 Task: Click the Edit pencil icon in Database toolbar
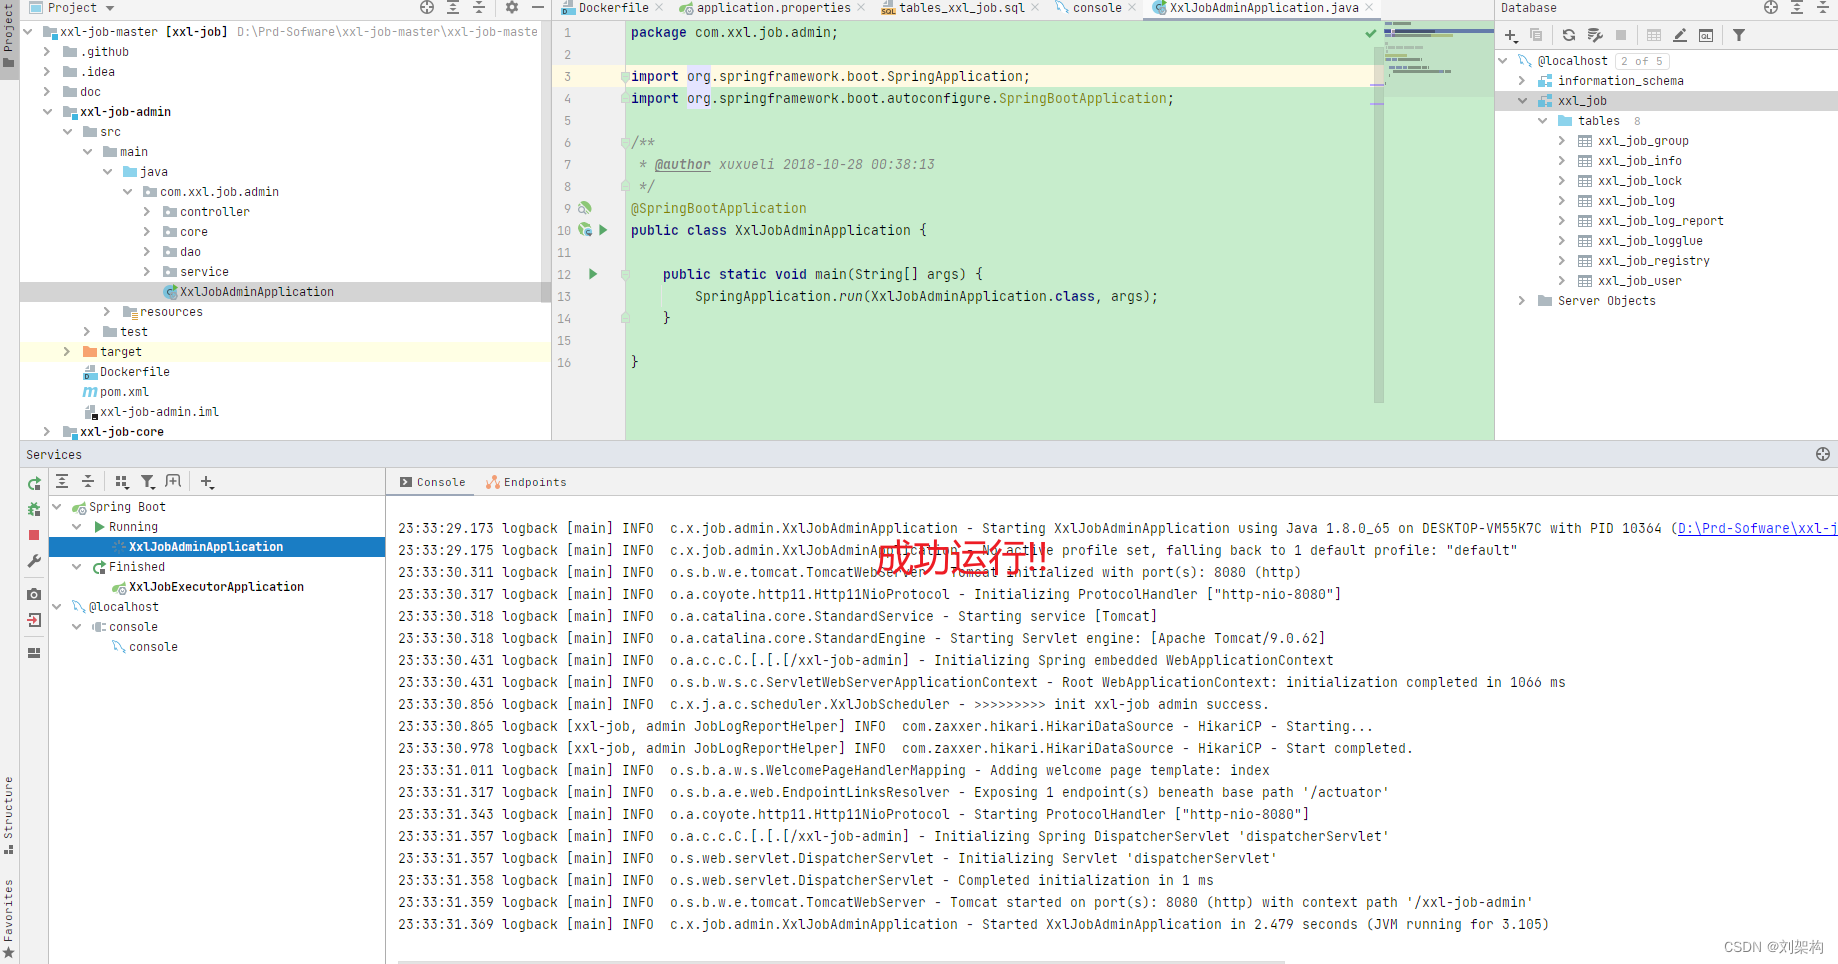tap(1680, 35)
